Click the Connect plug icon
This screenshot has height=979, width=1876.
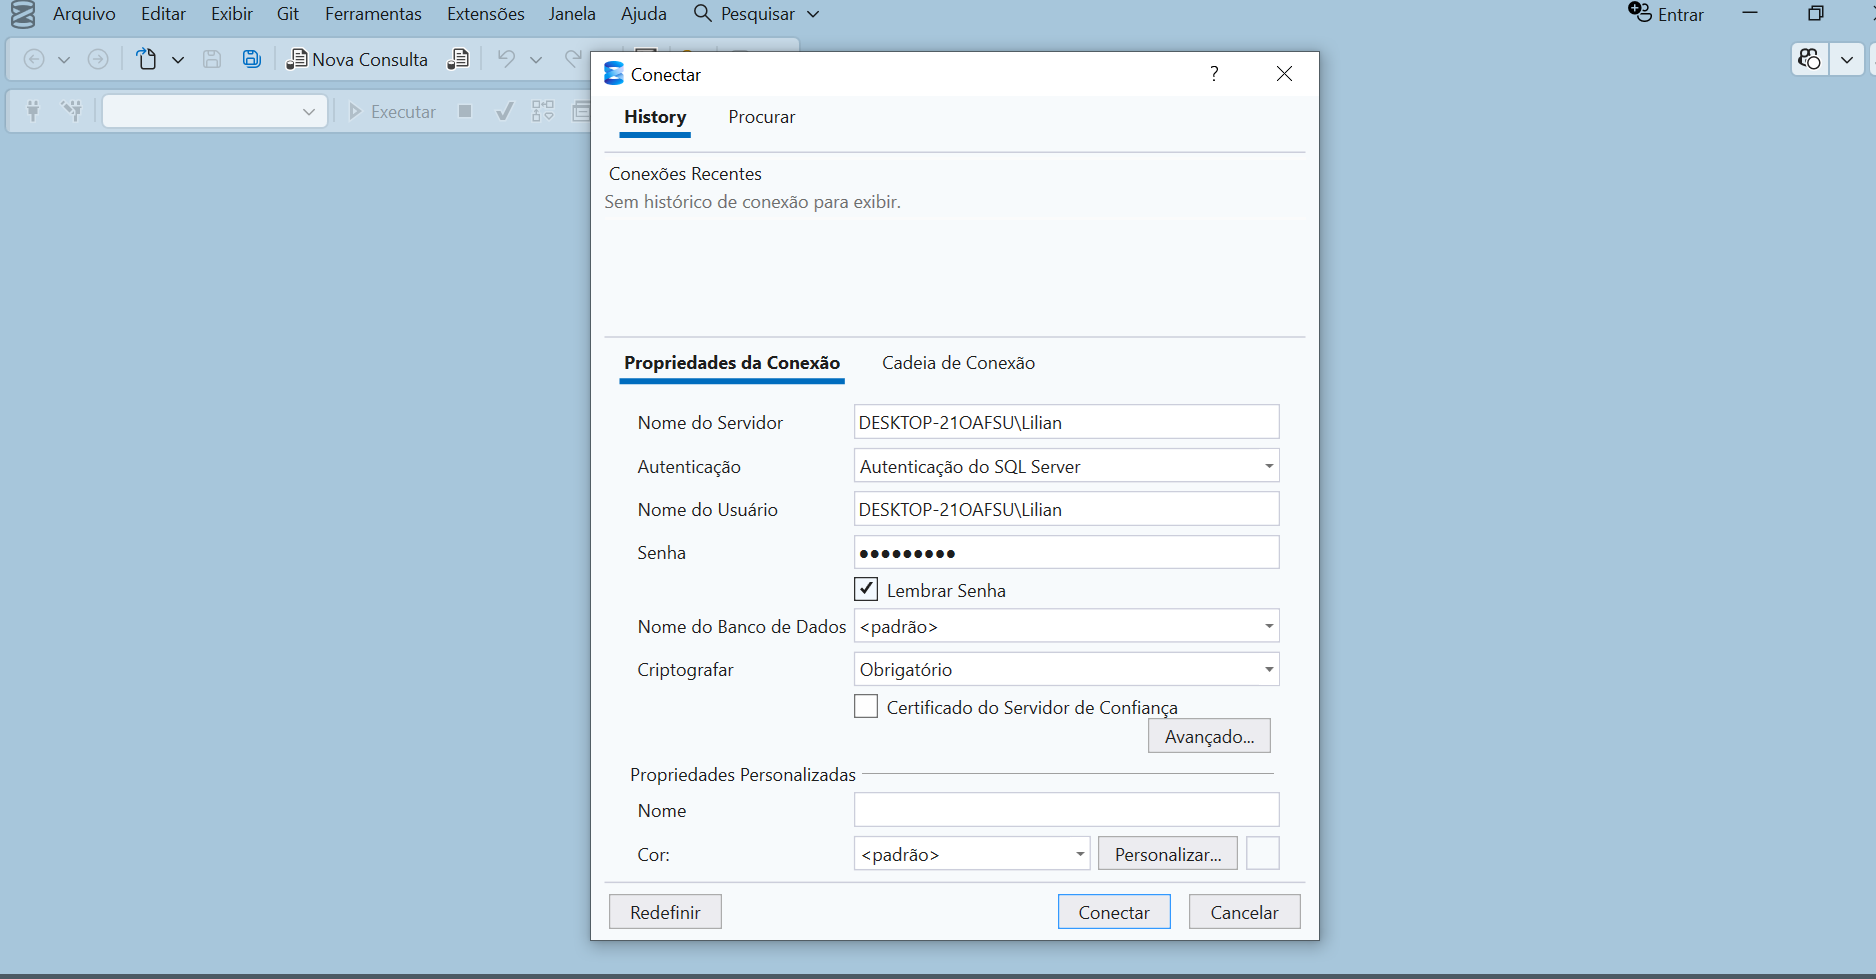[x=33, y=111]
